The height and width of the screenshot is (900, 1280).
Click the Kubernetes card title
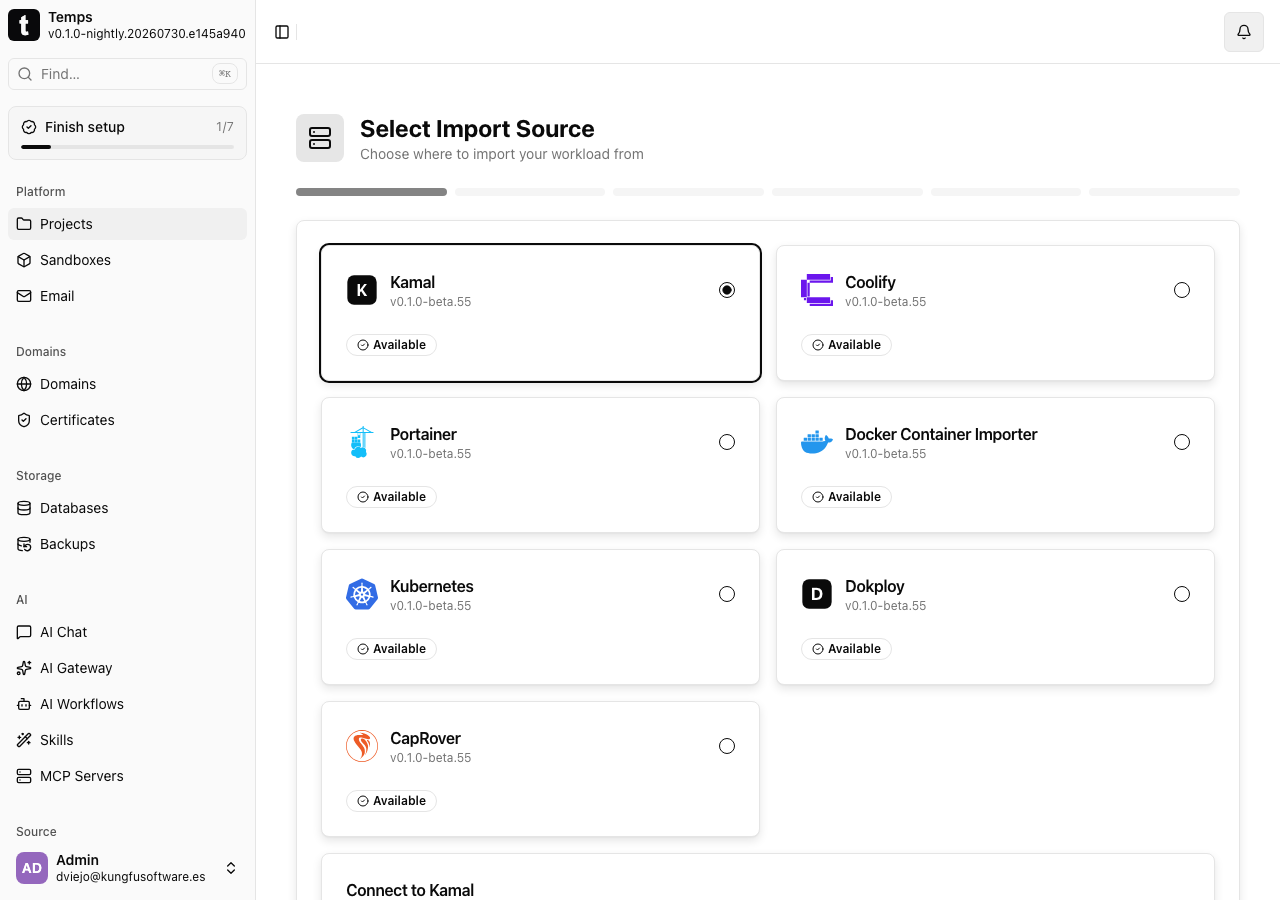(432, 586)
